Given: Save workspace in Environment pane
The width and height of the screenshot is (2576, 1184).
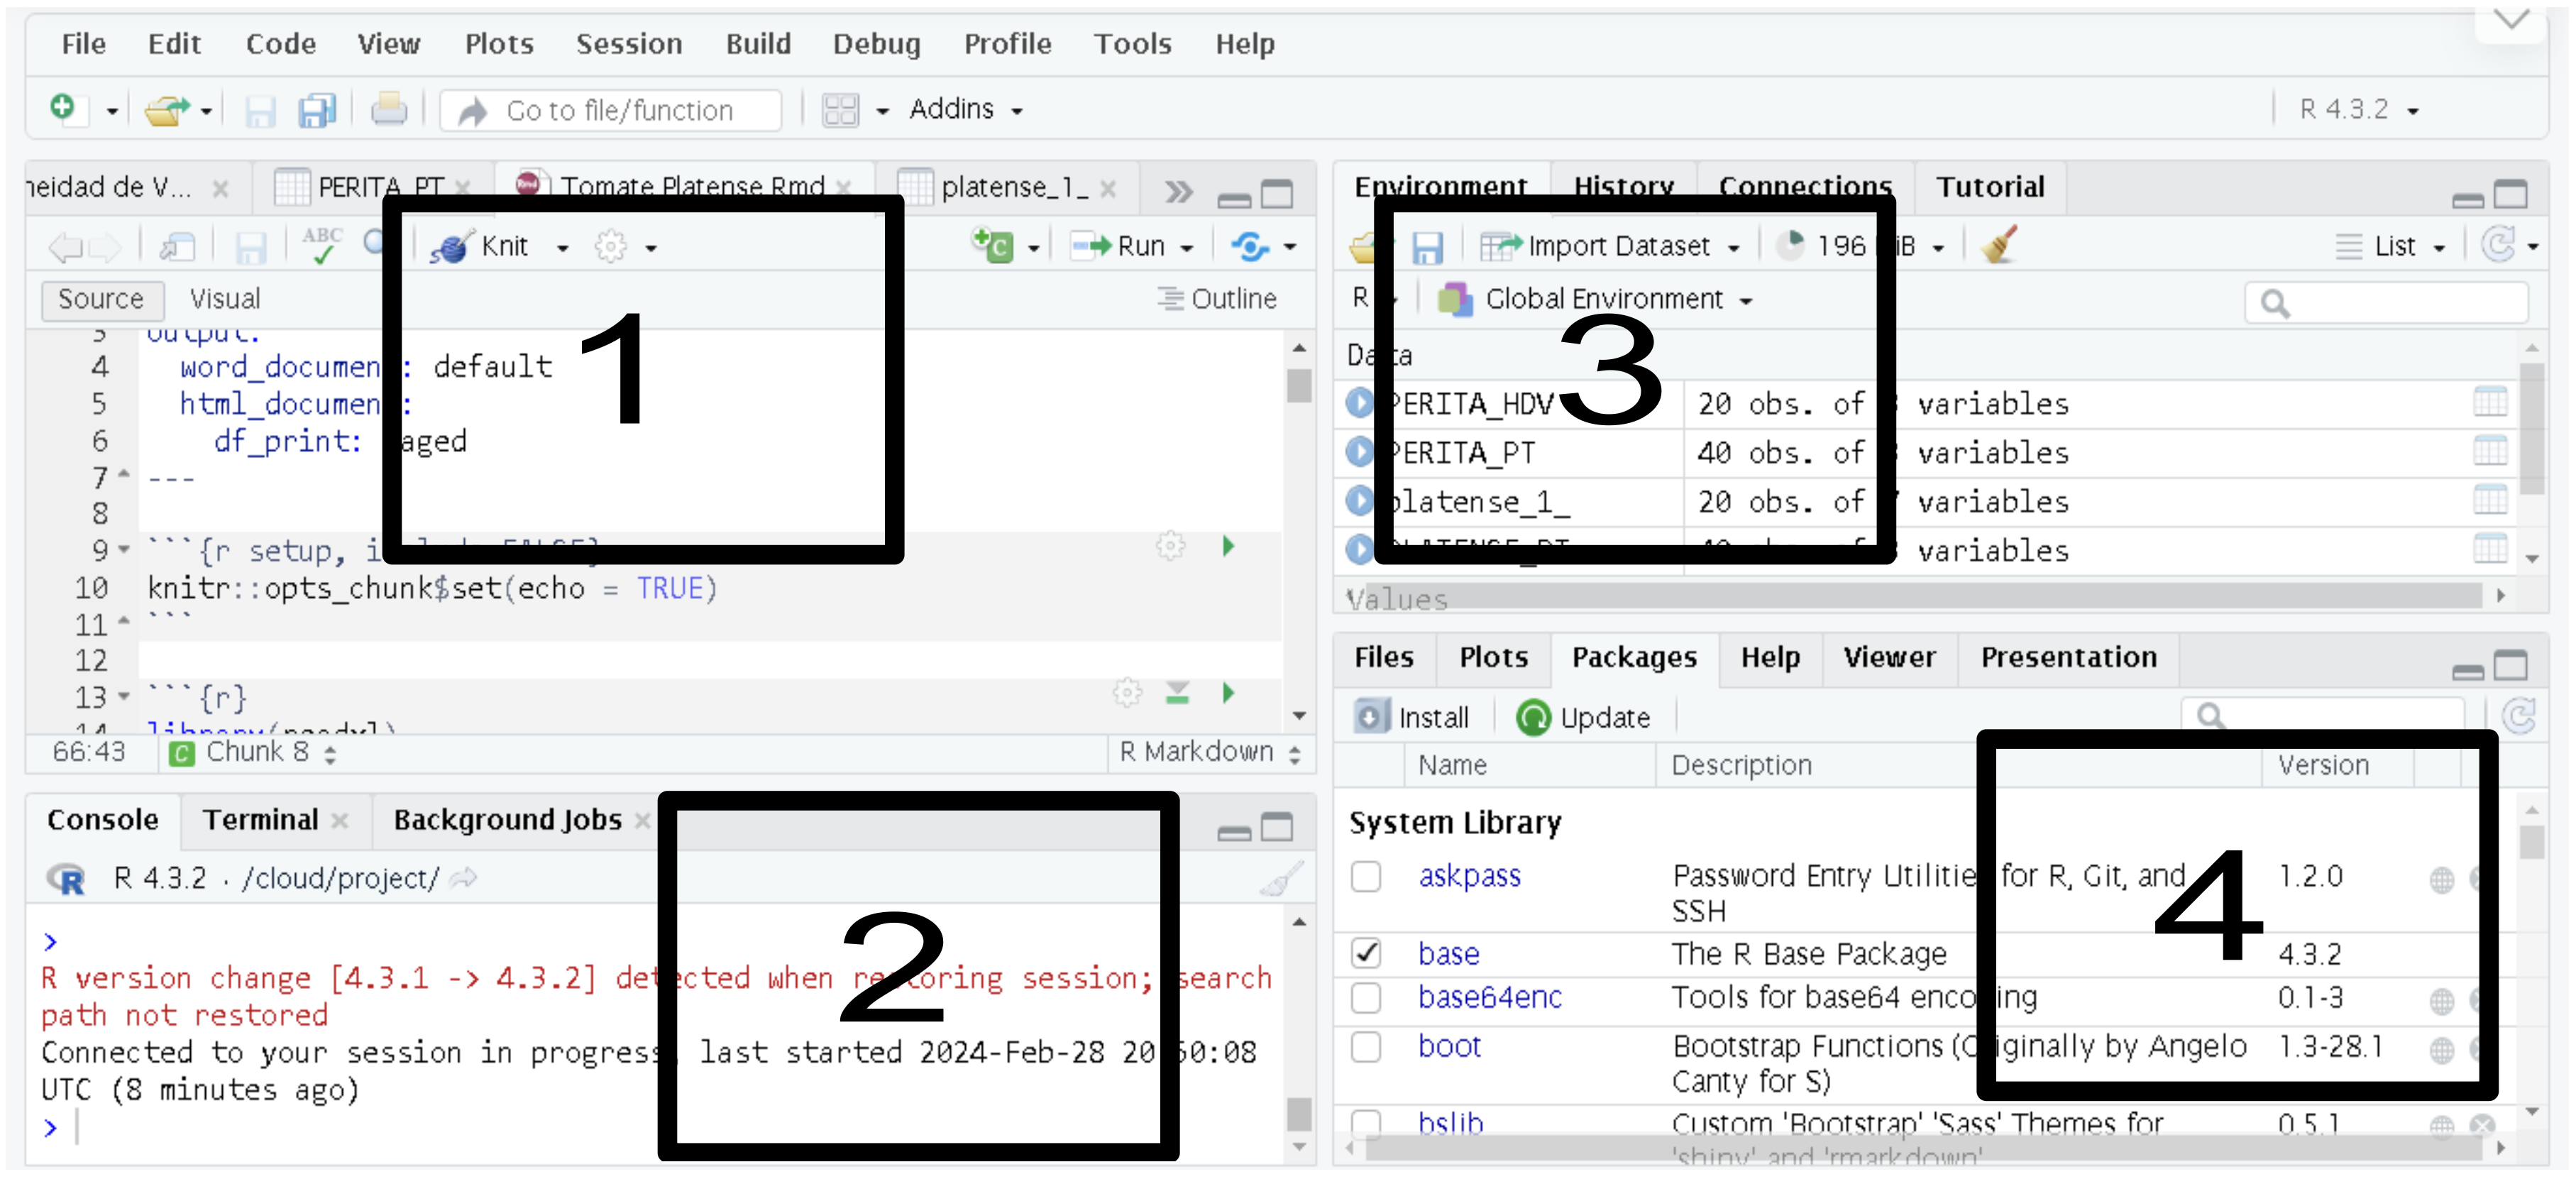Looking at the screenshot, I should pyautogui.click(x=1427, y=246).
